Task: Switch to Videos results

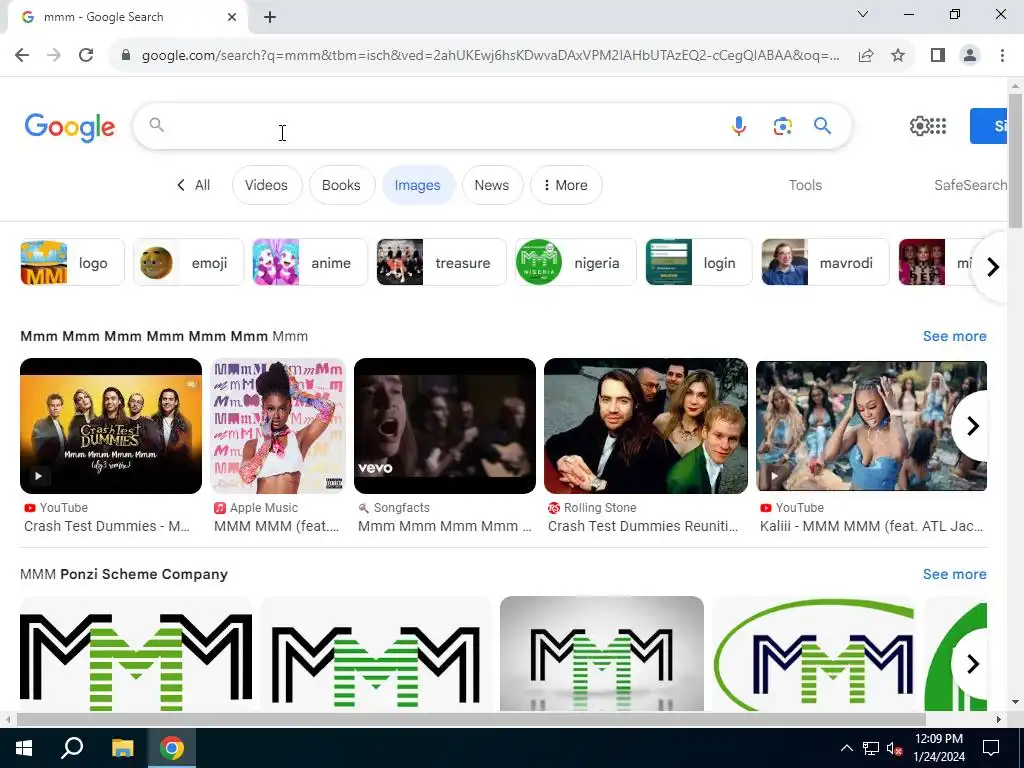Action: [266, 185]
